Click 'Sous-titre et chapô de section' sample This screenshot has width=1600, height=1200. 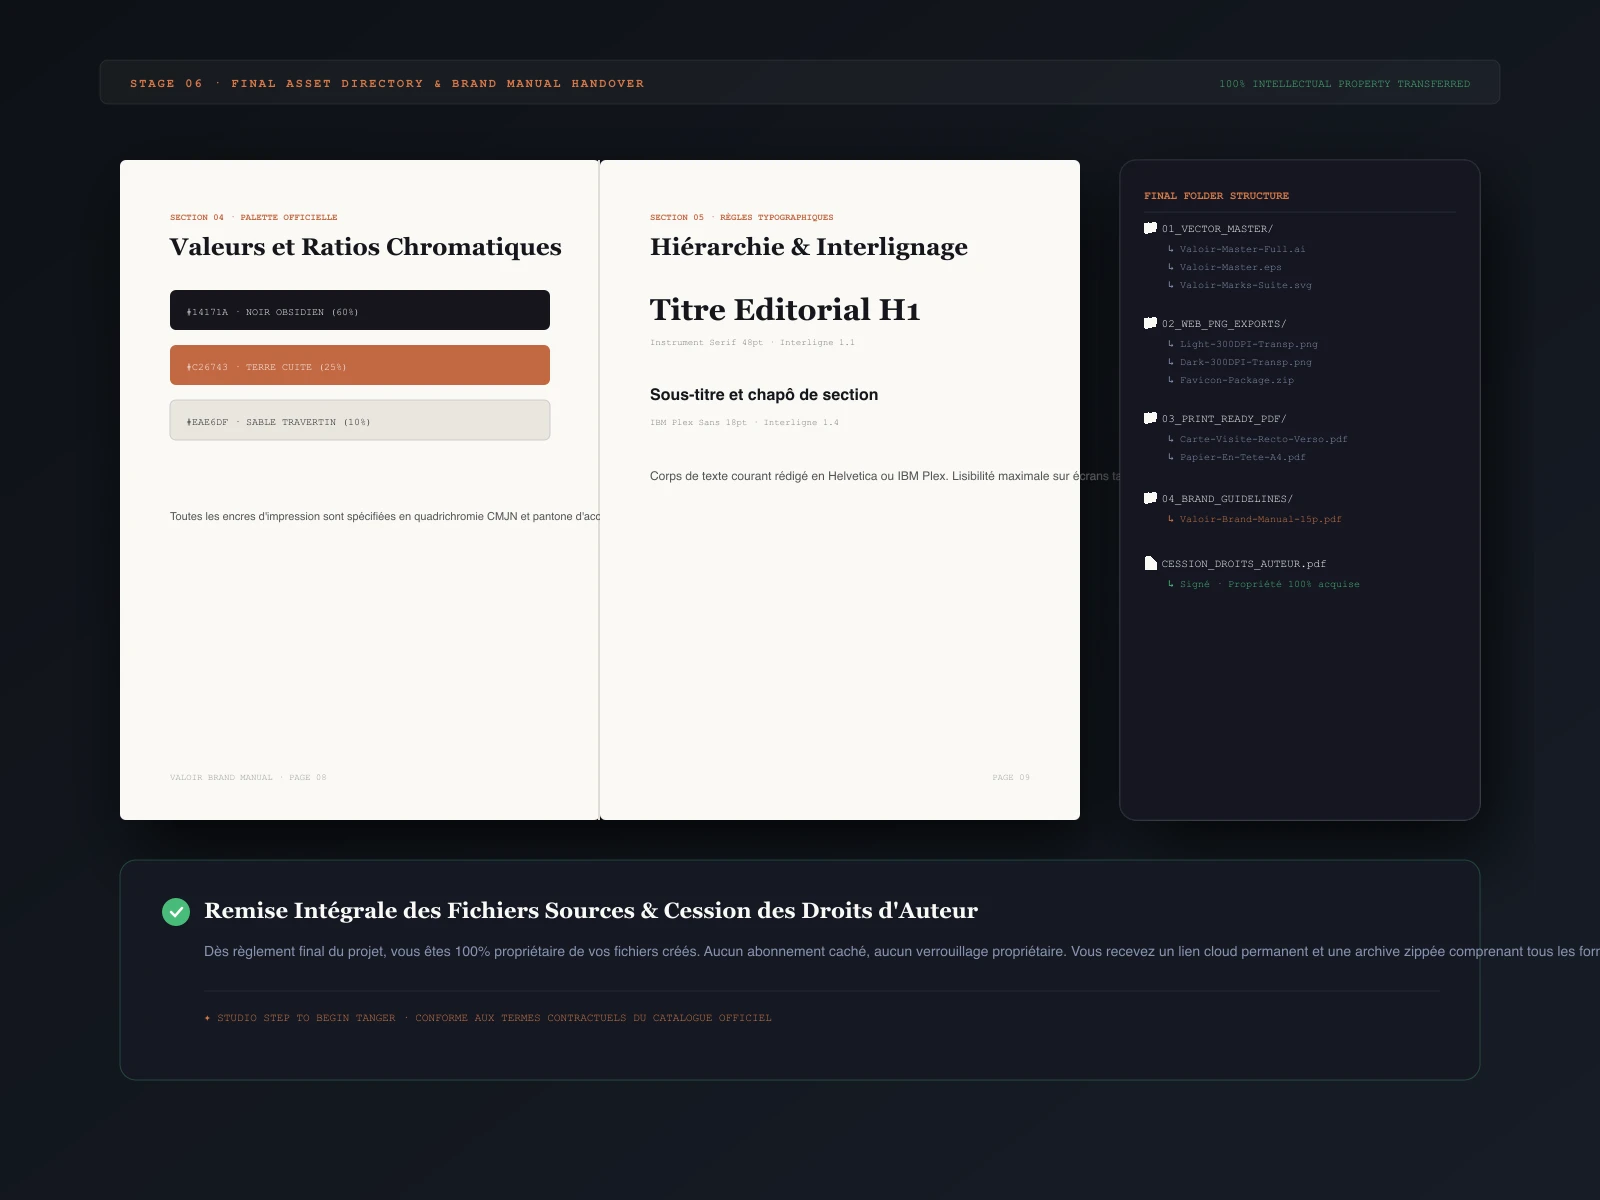point(764,395)
